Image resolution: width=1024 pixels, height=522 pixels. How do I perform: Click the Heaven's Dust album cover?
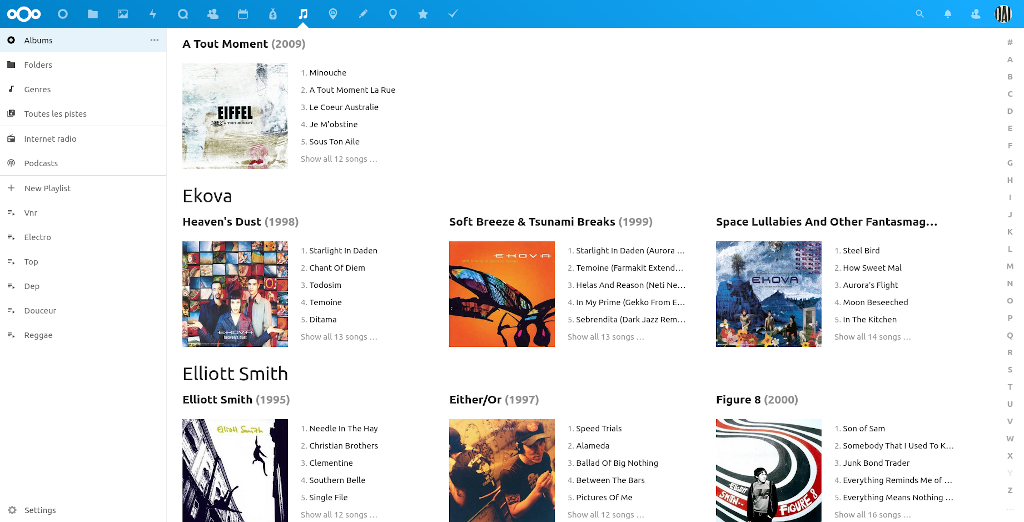pyautogui.click(x=235, y=294)
